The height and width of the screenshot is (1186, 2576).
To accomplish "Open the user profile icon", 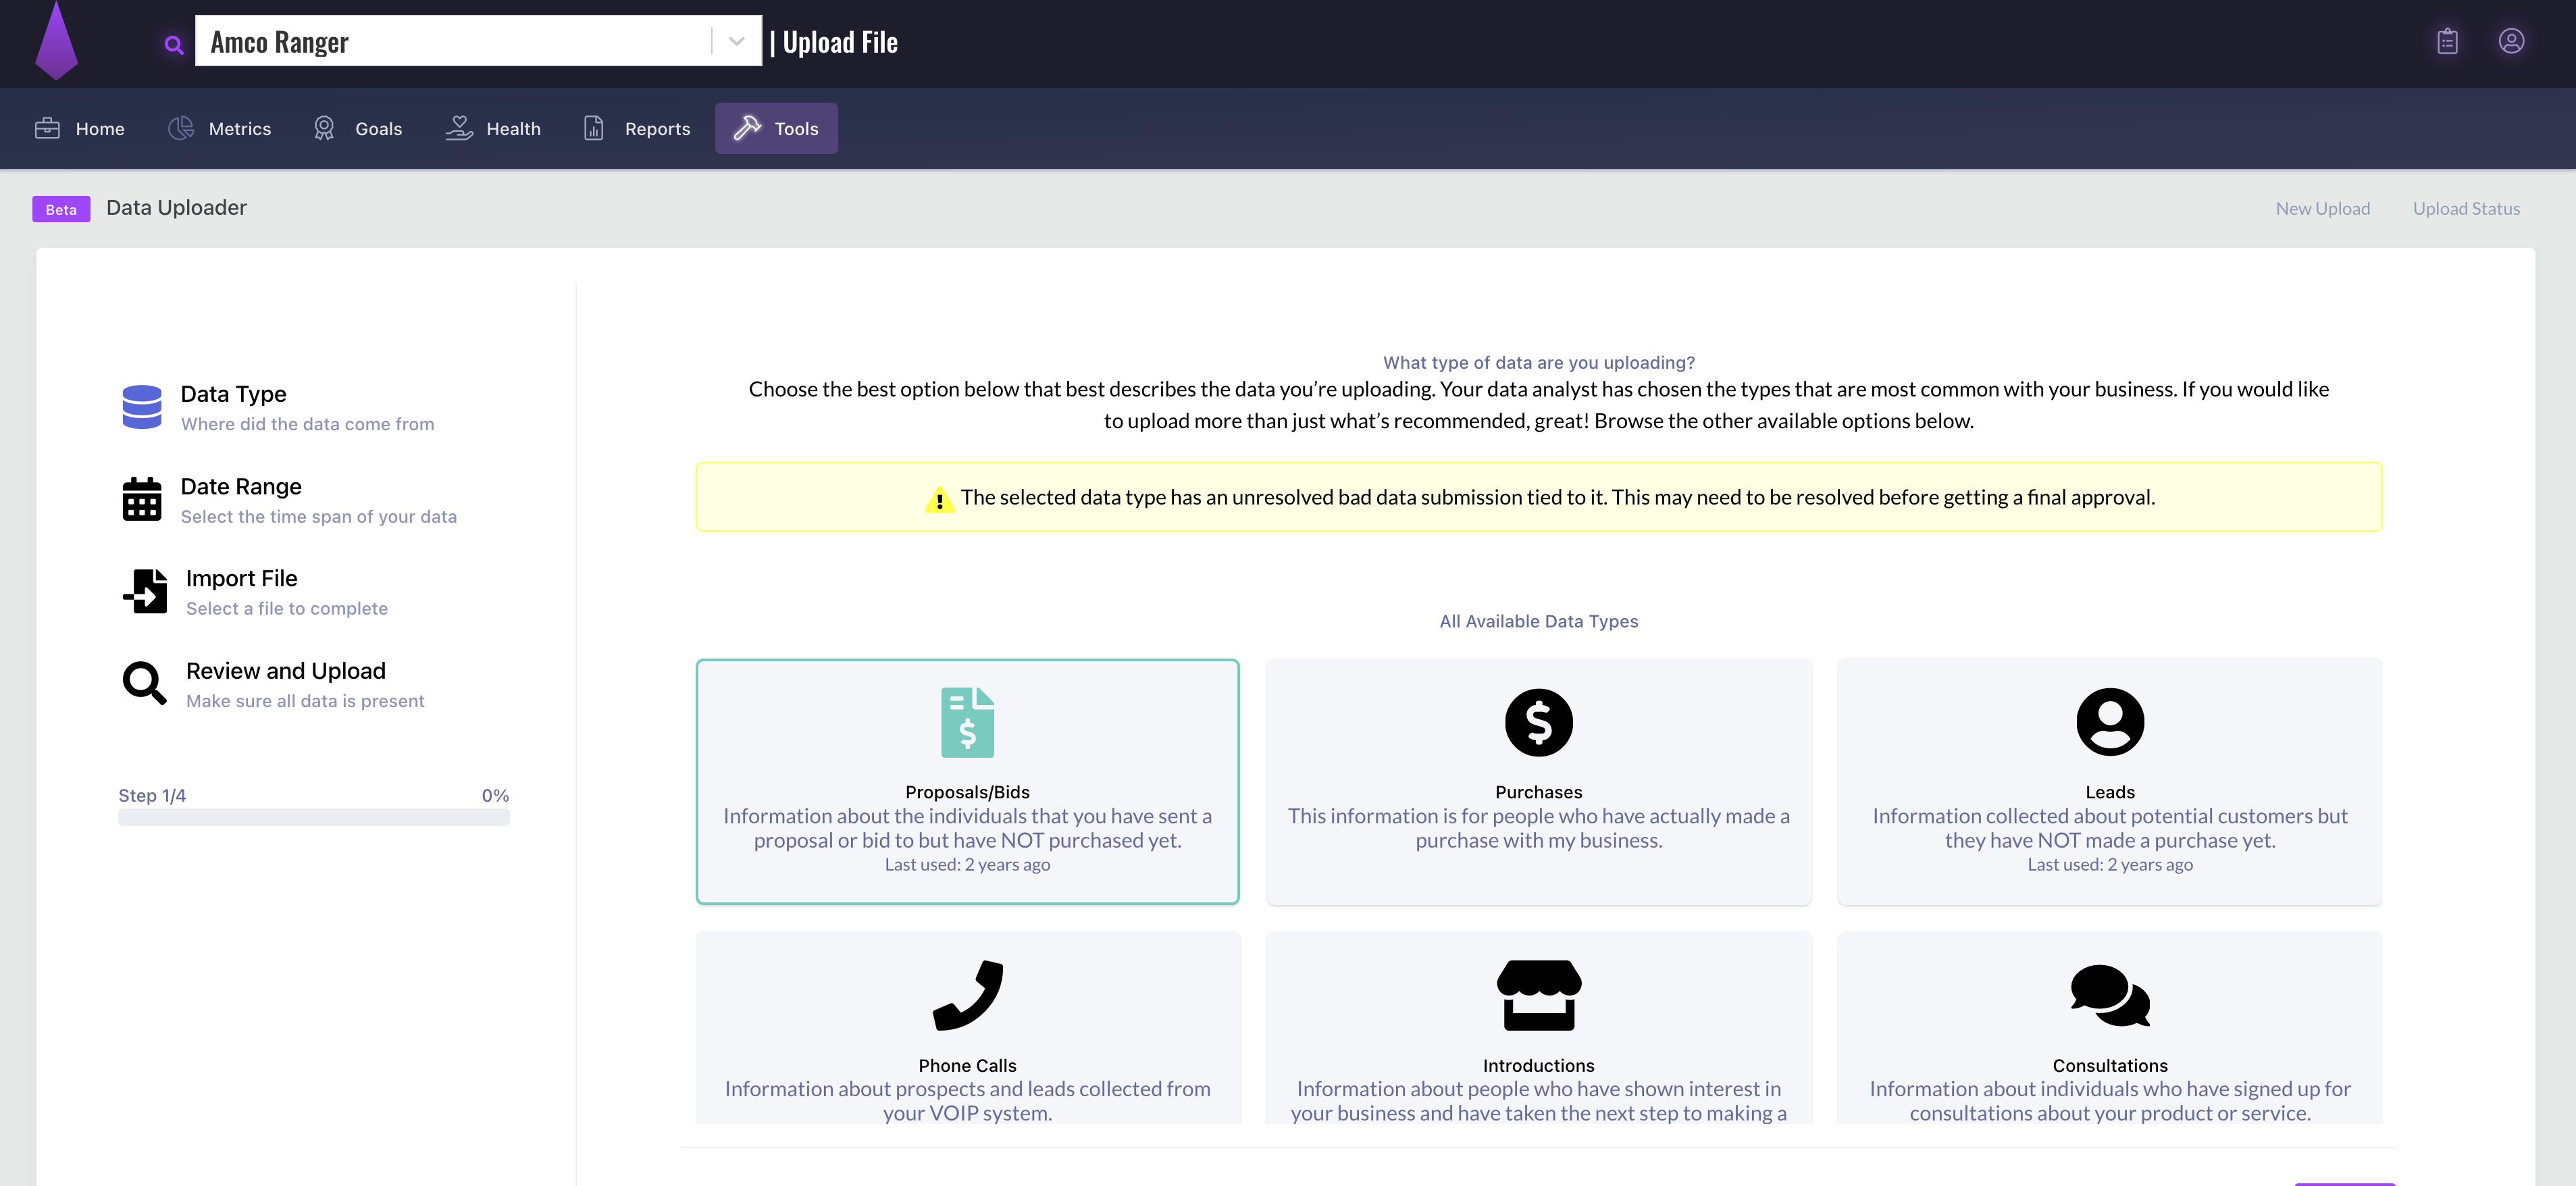I will [2511, 41].
